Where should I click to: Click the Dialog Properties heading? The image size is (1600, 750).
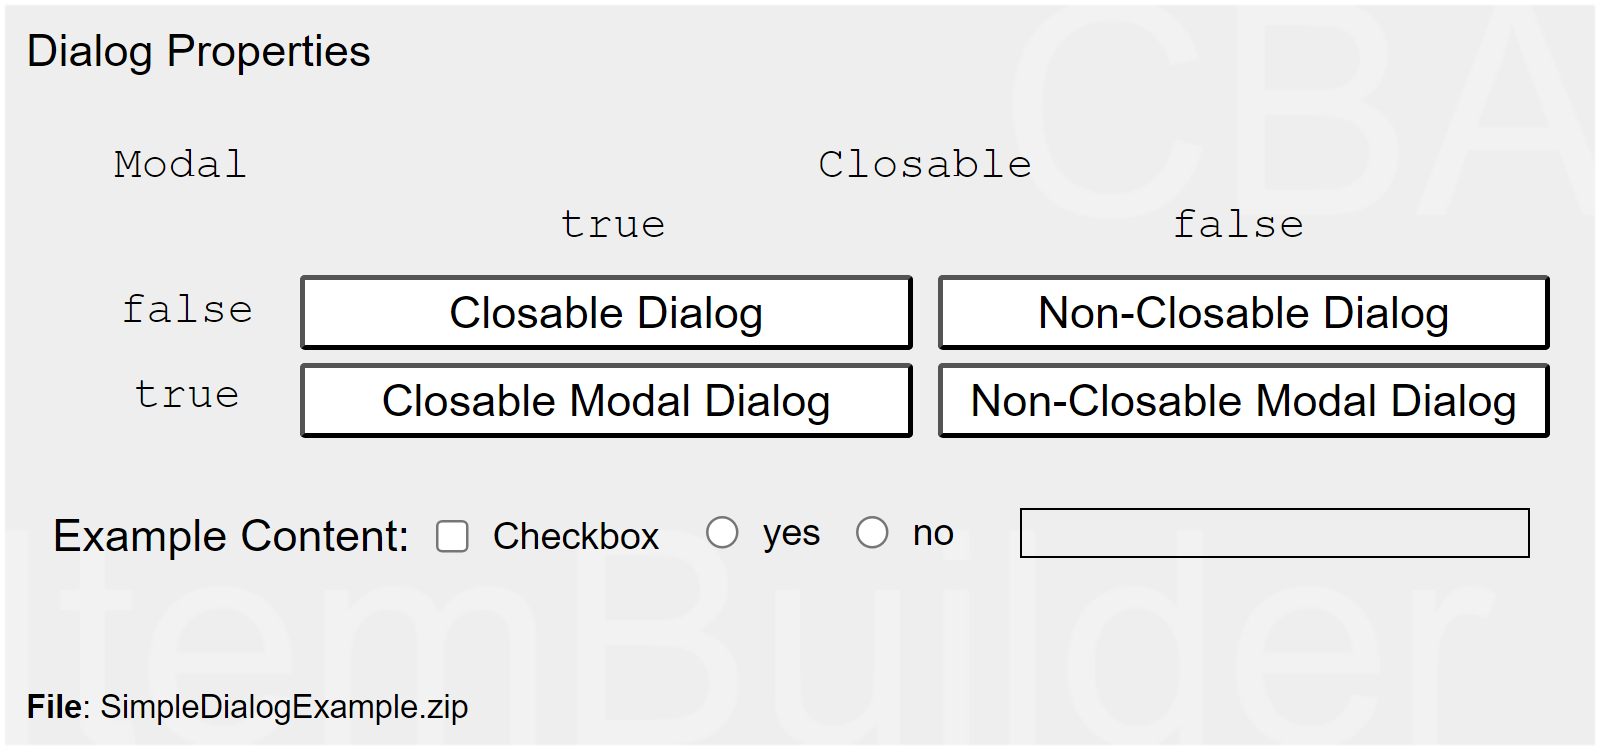coord(198,51)
